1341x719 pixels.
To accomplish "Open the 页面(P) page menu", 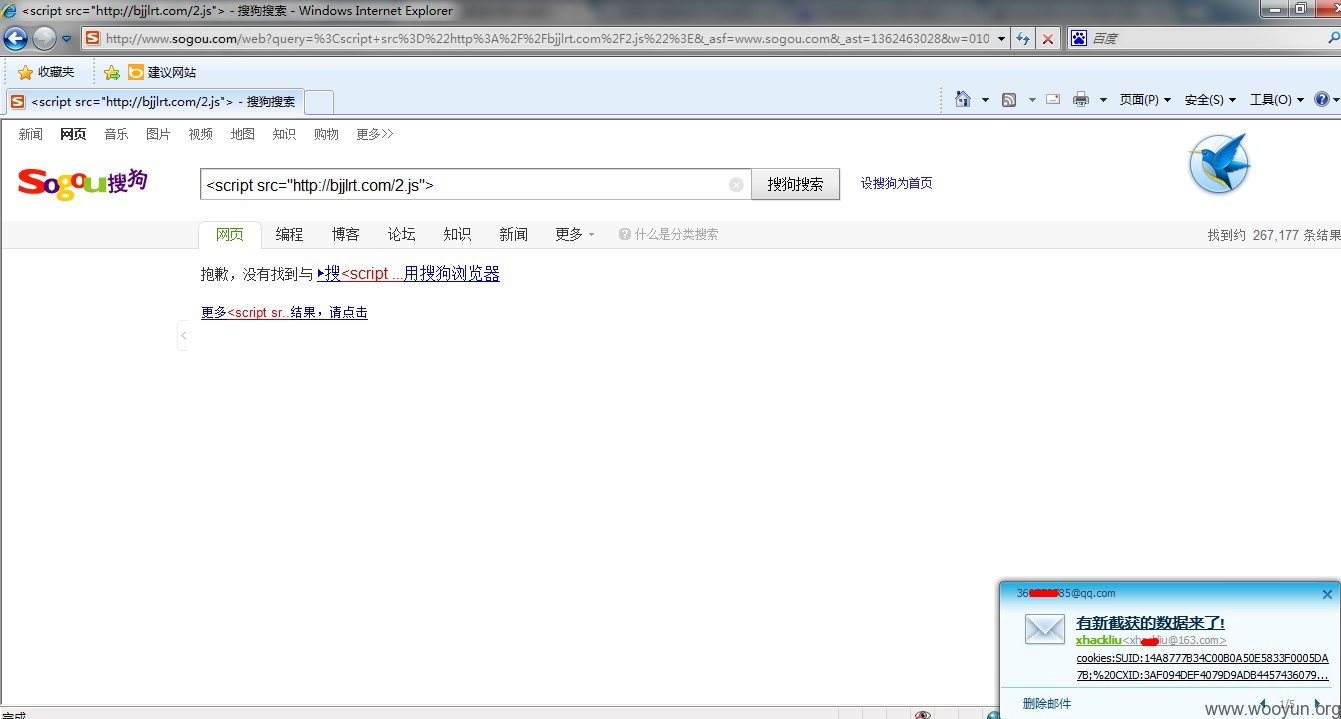I will (1145, 99).
